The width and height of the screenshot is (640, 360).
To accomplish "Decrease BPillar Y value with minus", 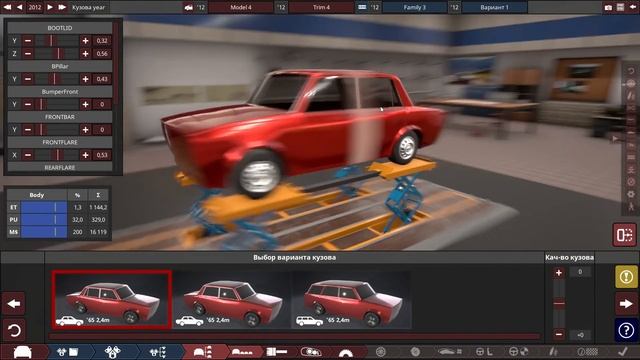I will [28, 79].
